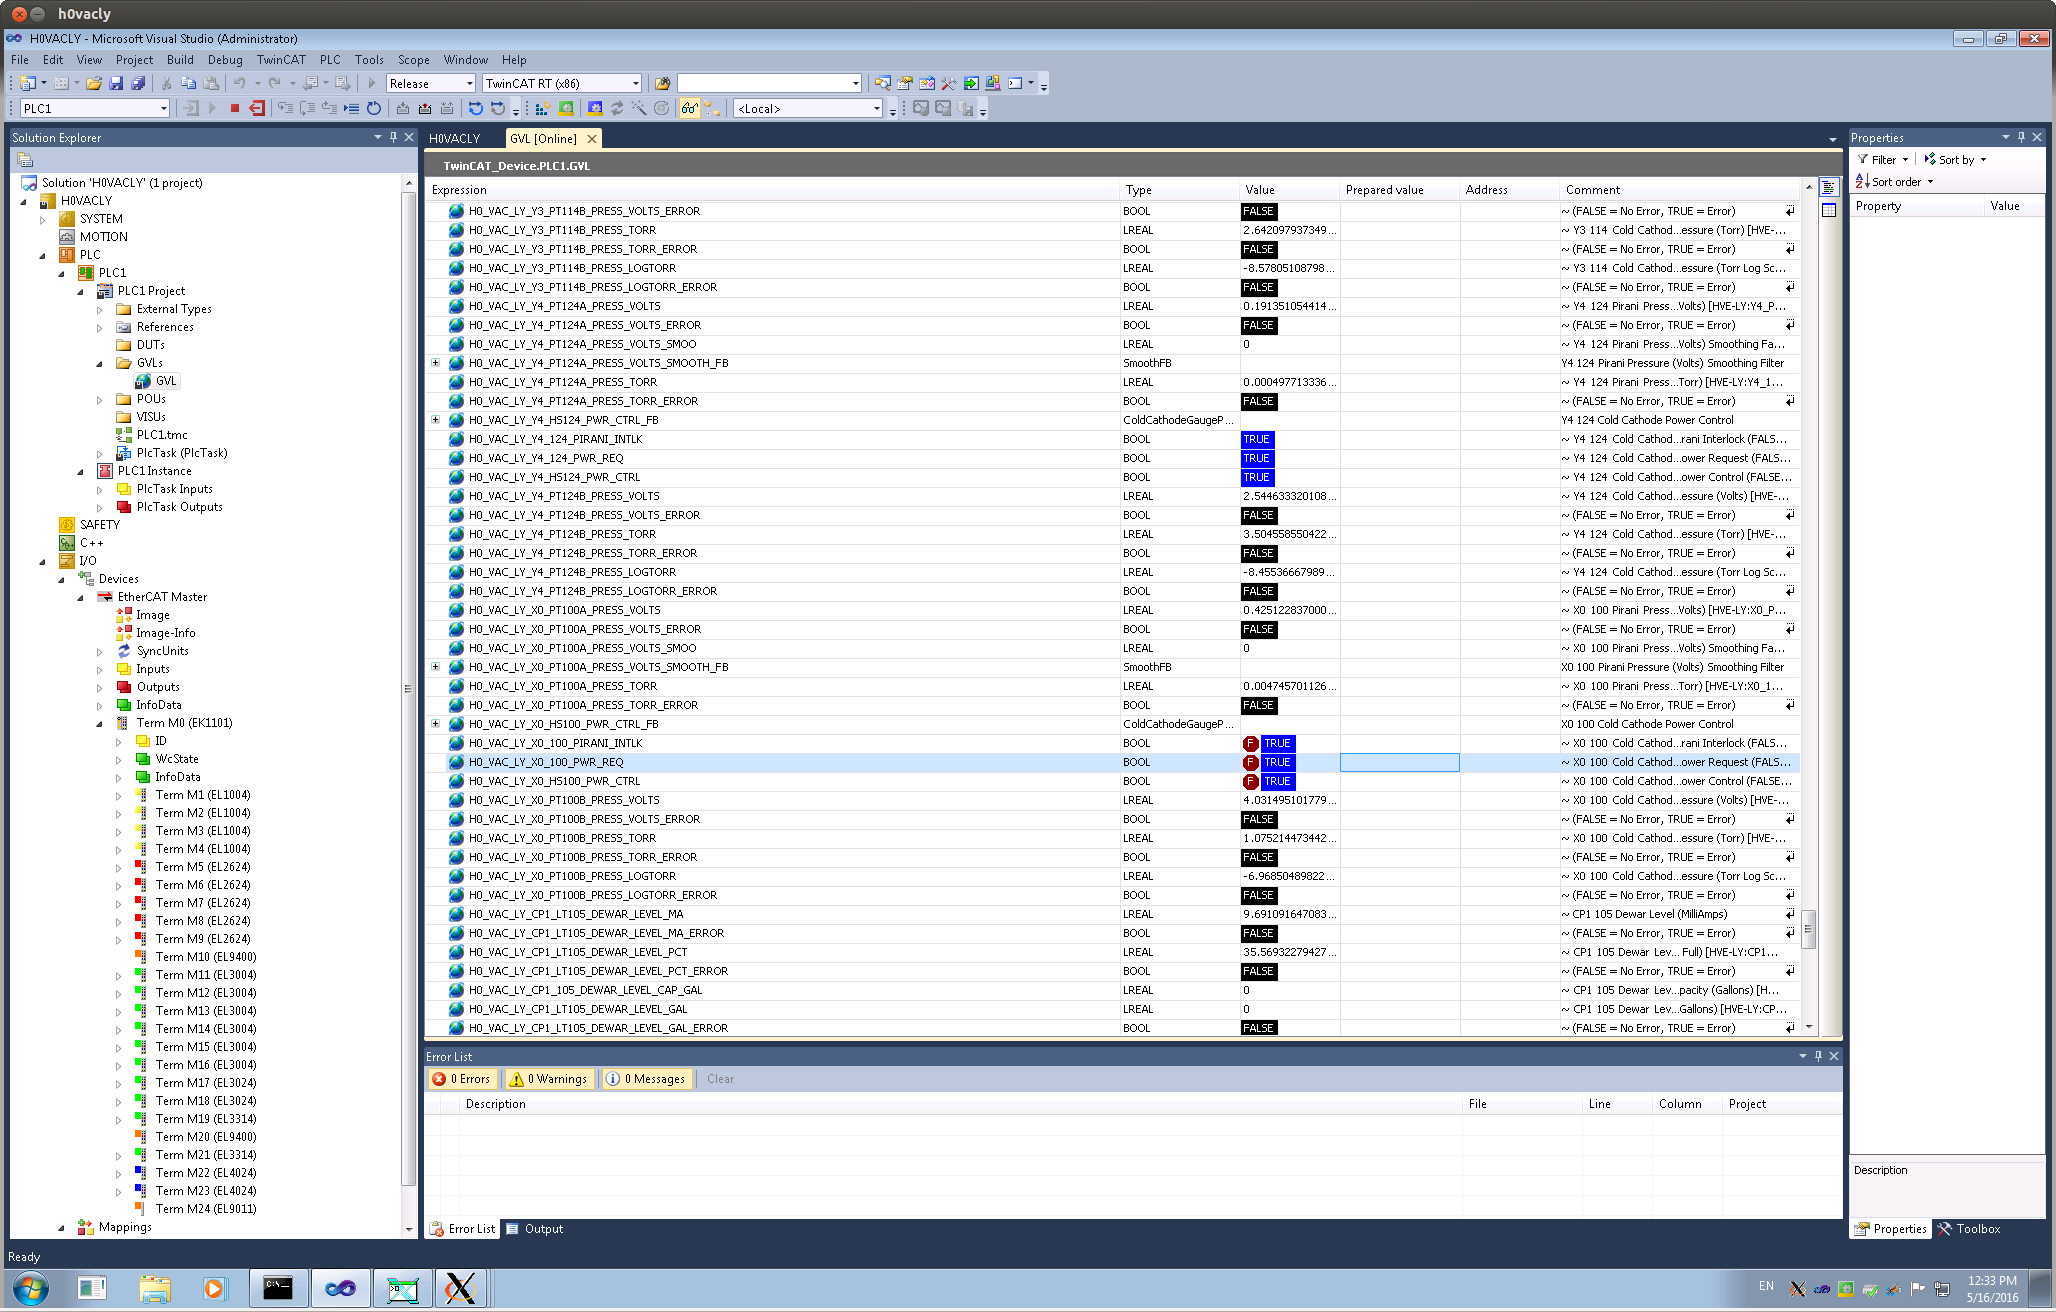The width and height of the screenshot is (2056, 1312).
Task: Expand the POUs folder
Action: pos(100,399)
